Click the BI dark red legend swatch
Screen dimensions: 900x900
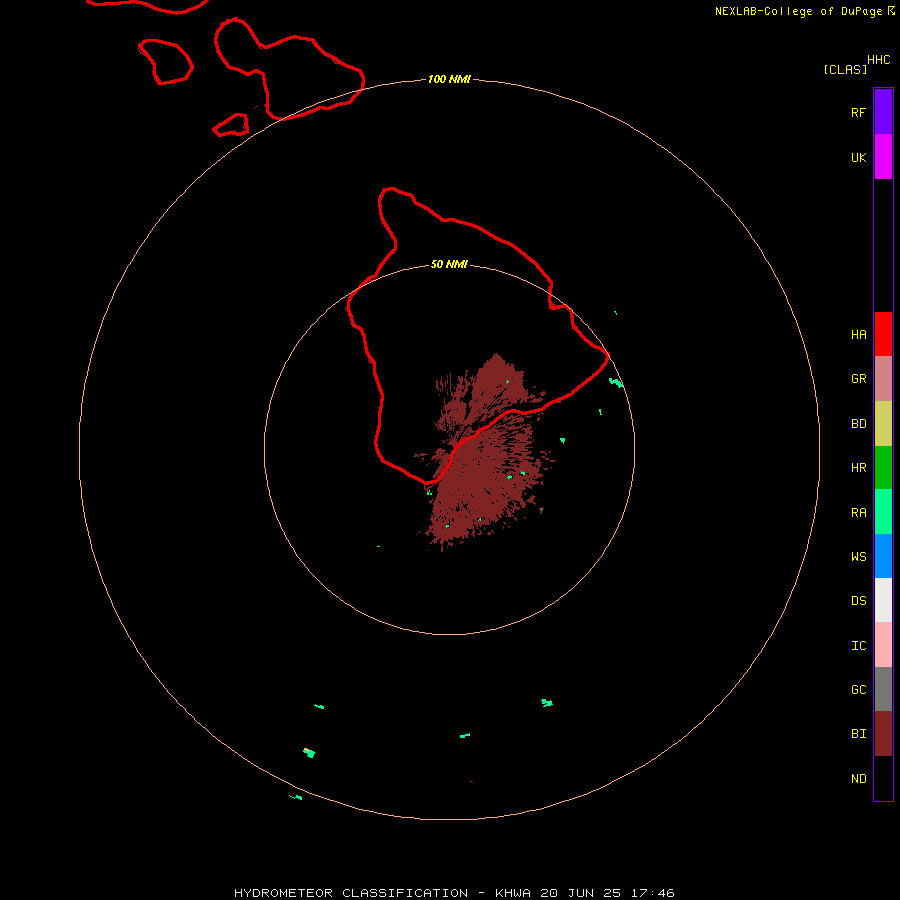coord(883,734)
